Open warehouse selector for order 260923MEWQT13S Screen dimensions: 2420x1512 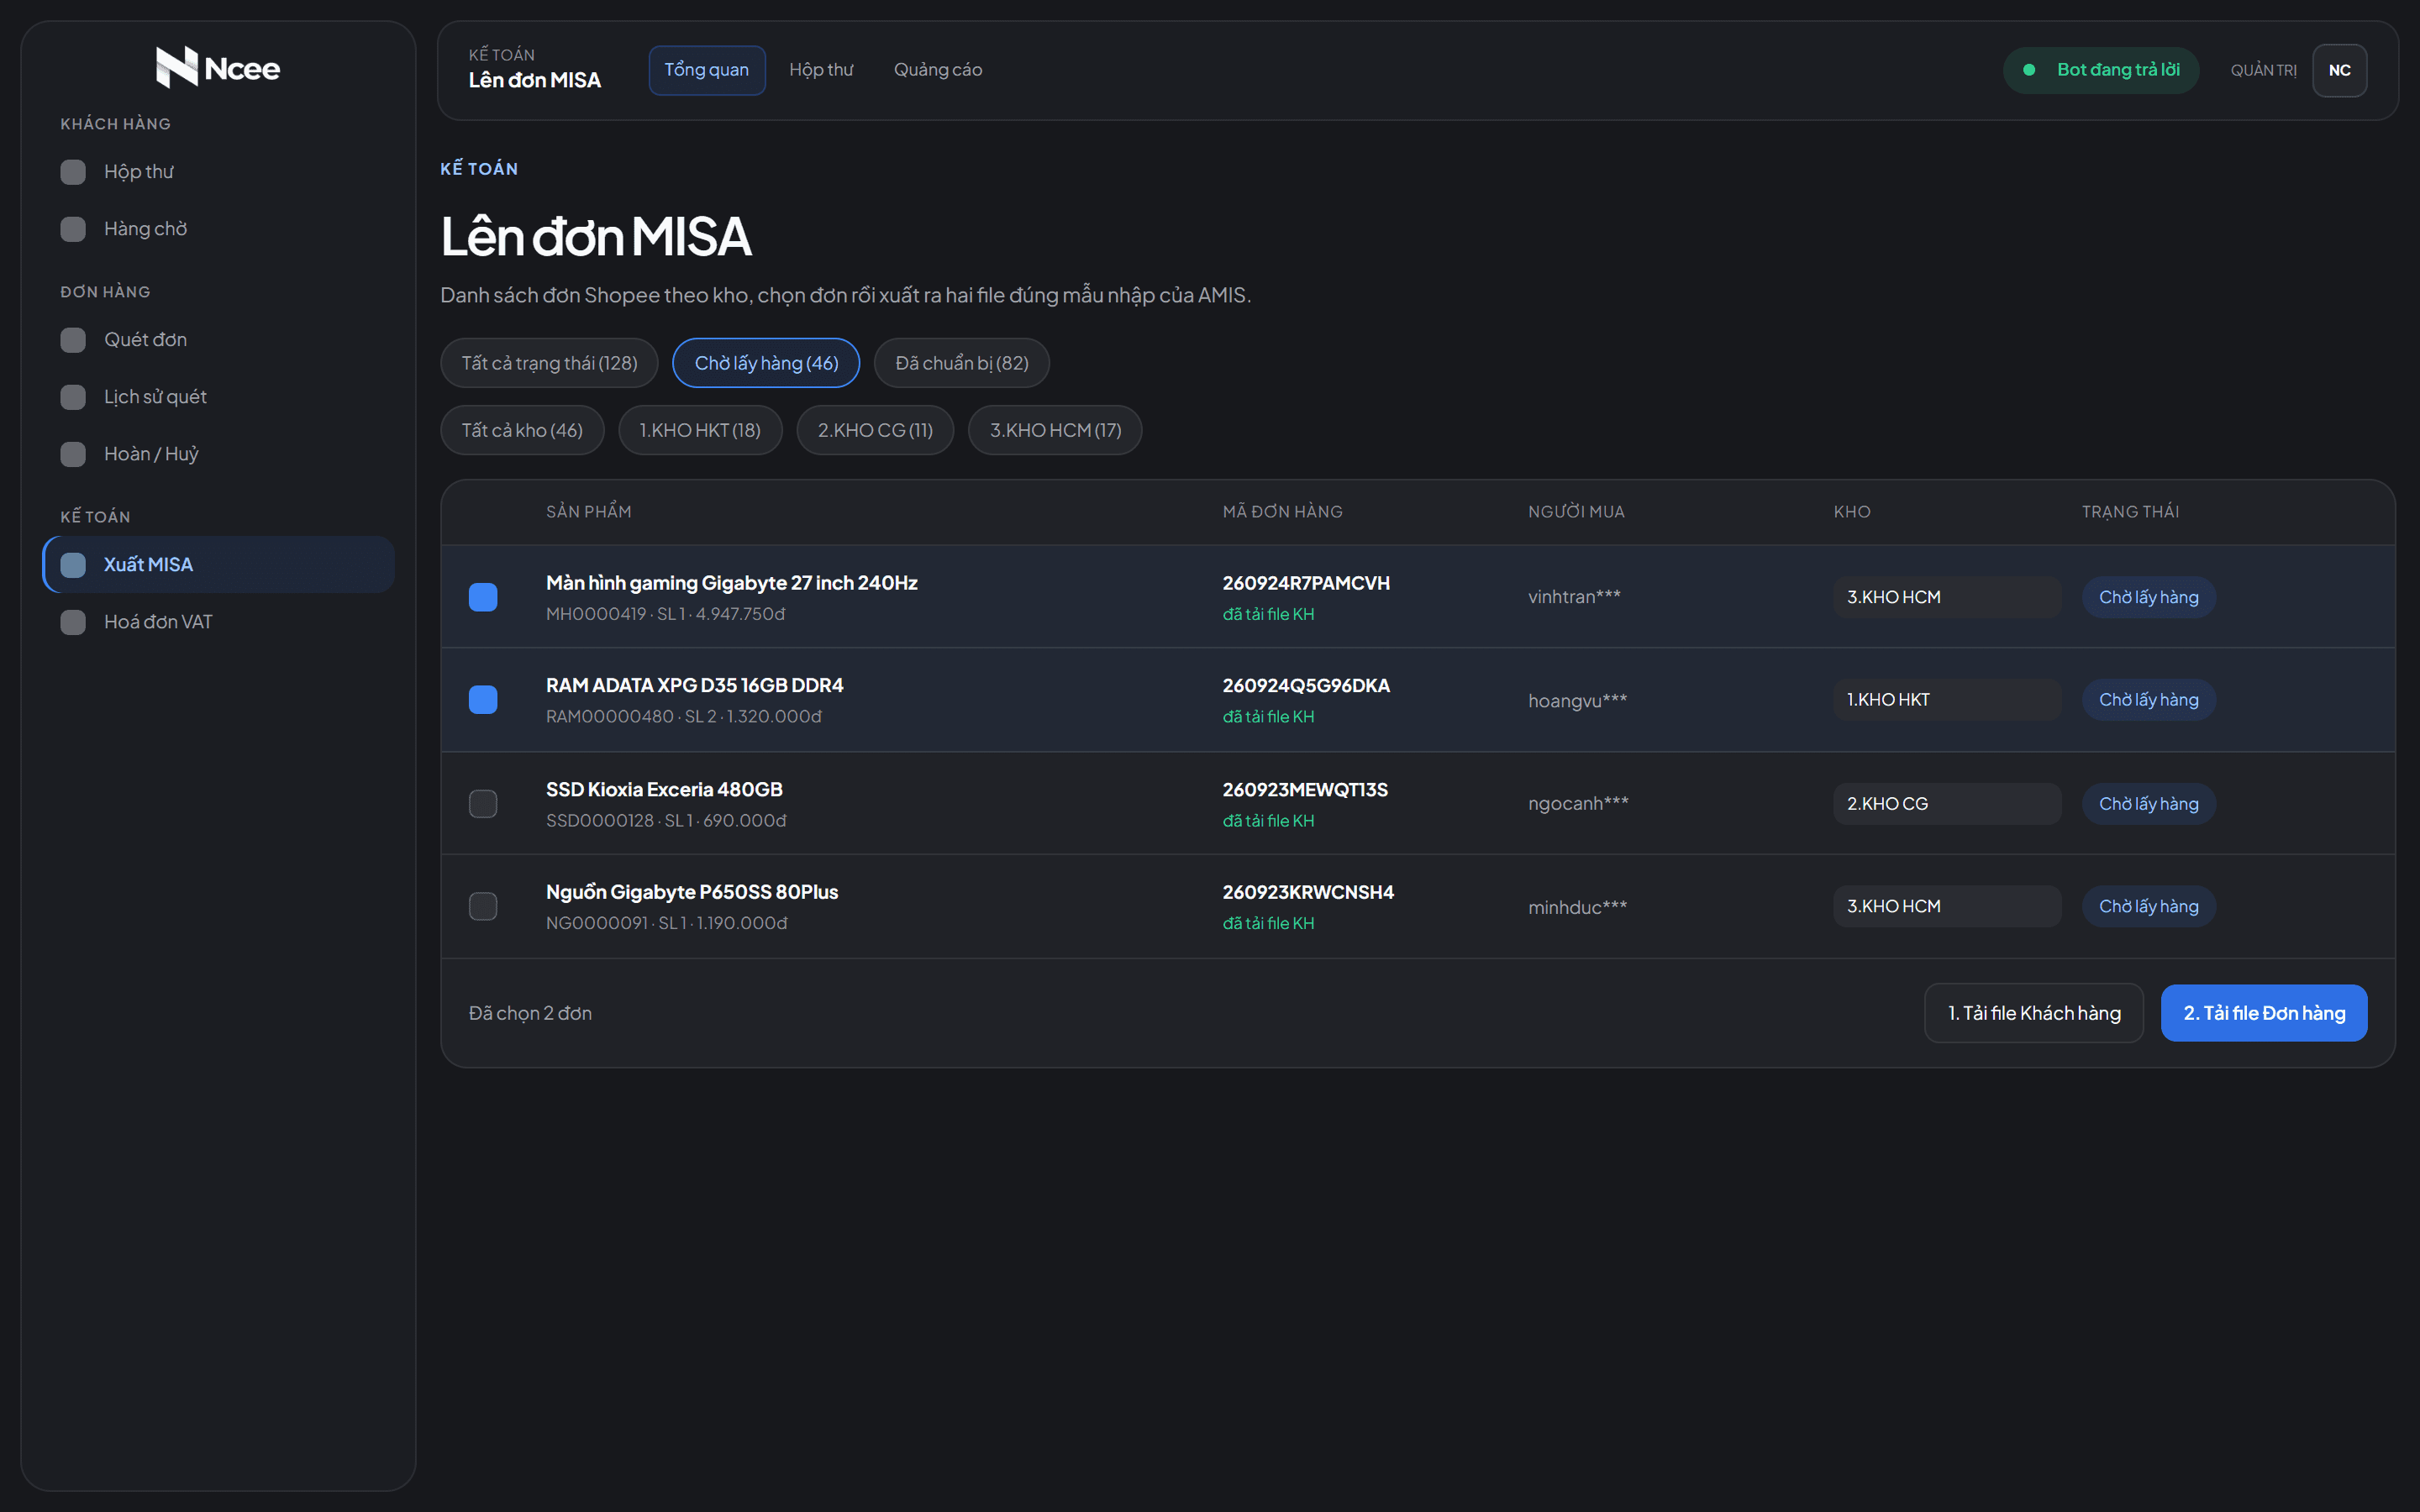coord(1946,804)
